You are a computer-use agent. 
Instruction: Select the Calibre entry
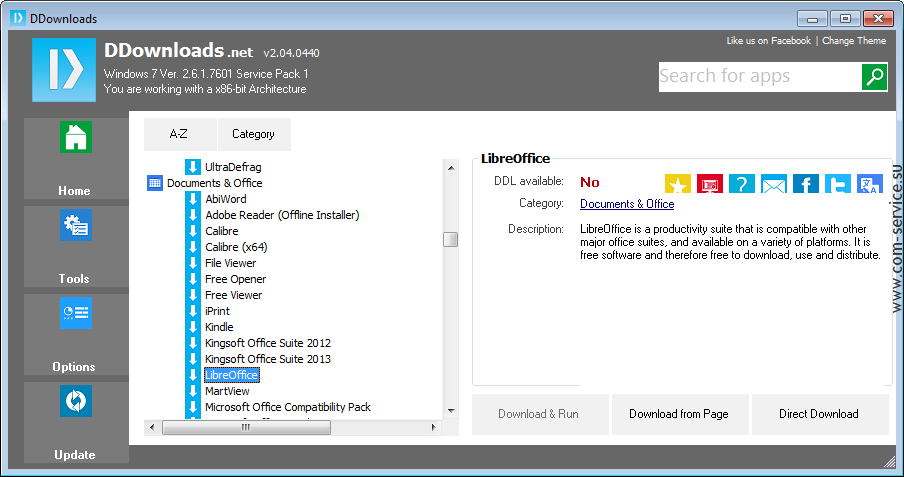[x=221, y=231]
